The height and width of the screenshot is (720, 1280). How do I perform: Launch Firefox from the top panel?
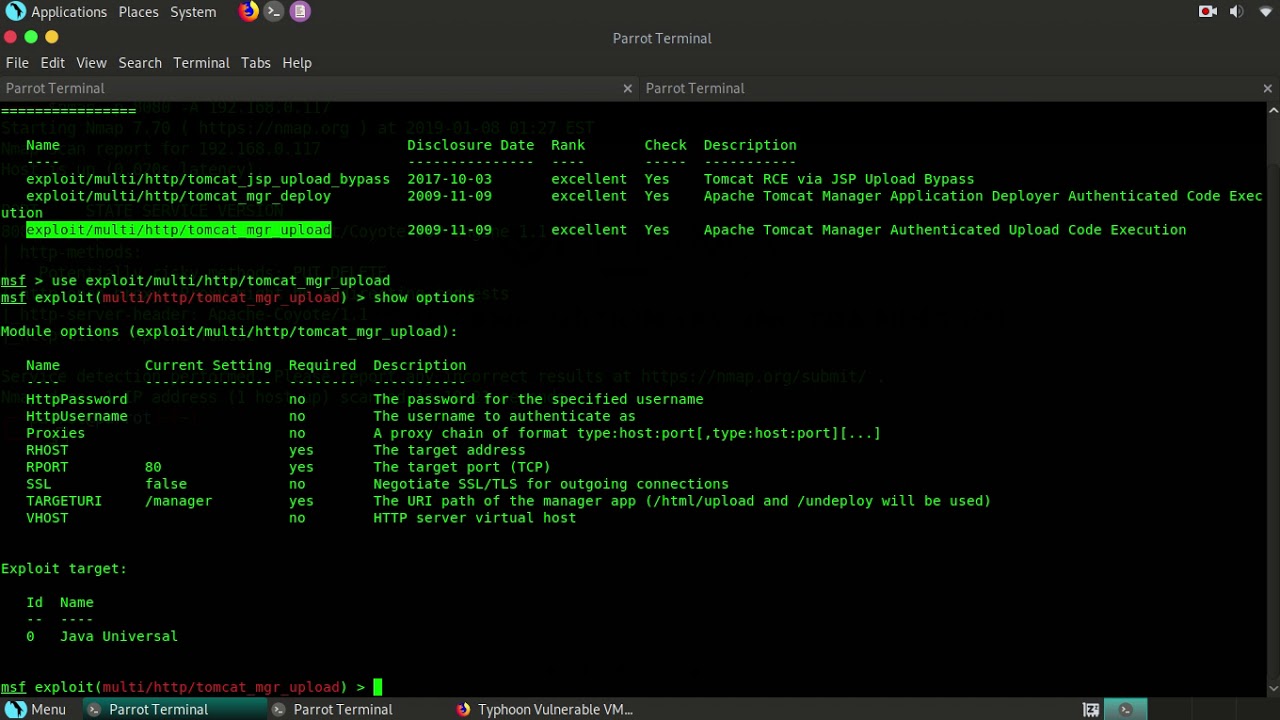(248, 12)
